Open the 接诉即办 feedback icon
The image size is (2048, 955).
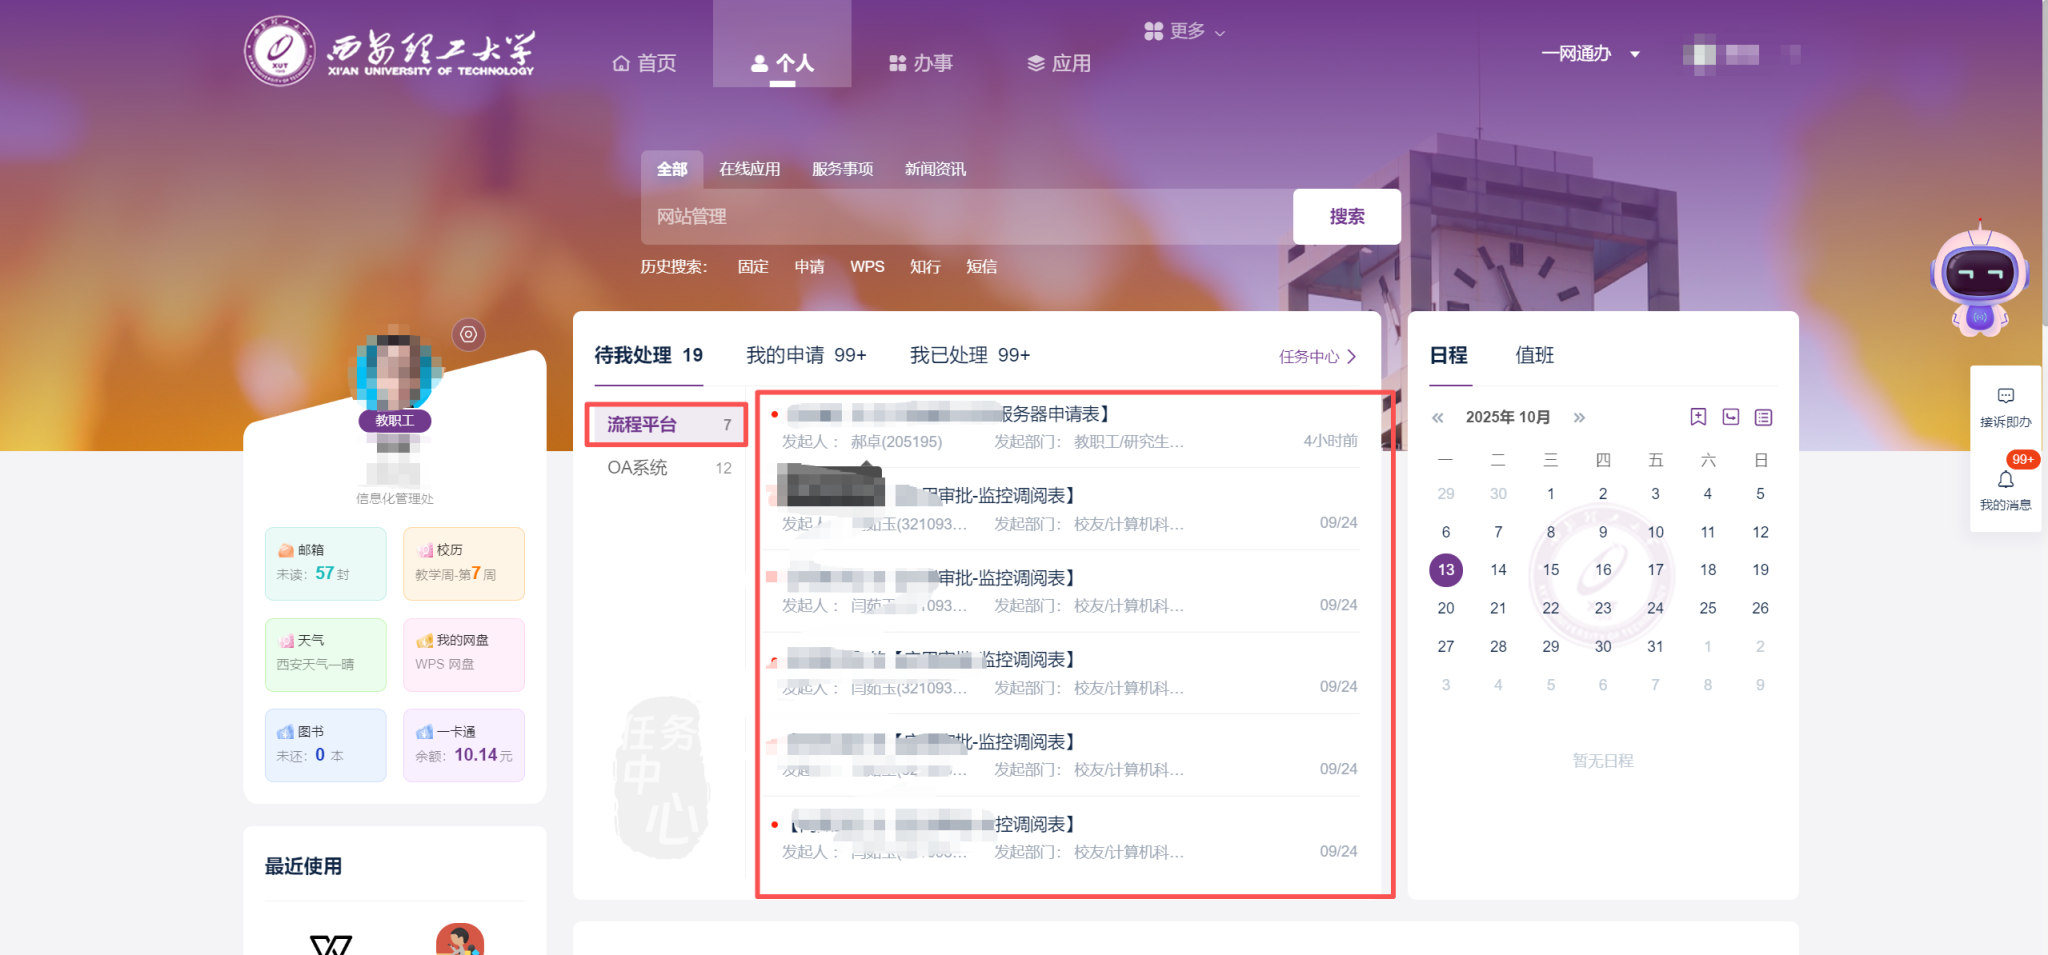tap(2005, 405)
